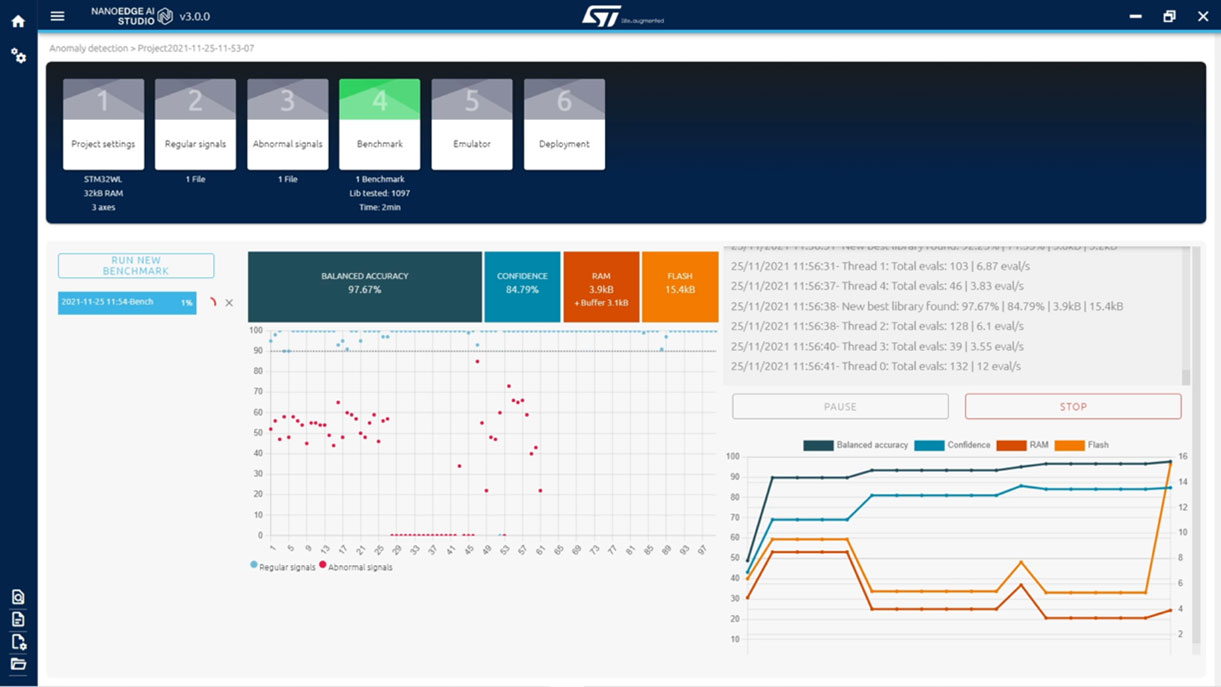The width and height of the screenshot is (1221, 687).
Task: Click the red progress arc beside the benchmark entry
Action: (x=214, y=302)
